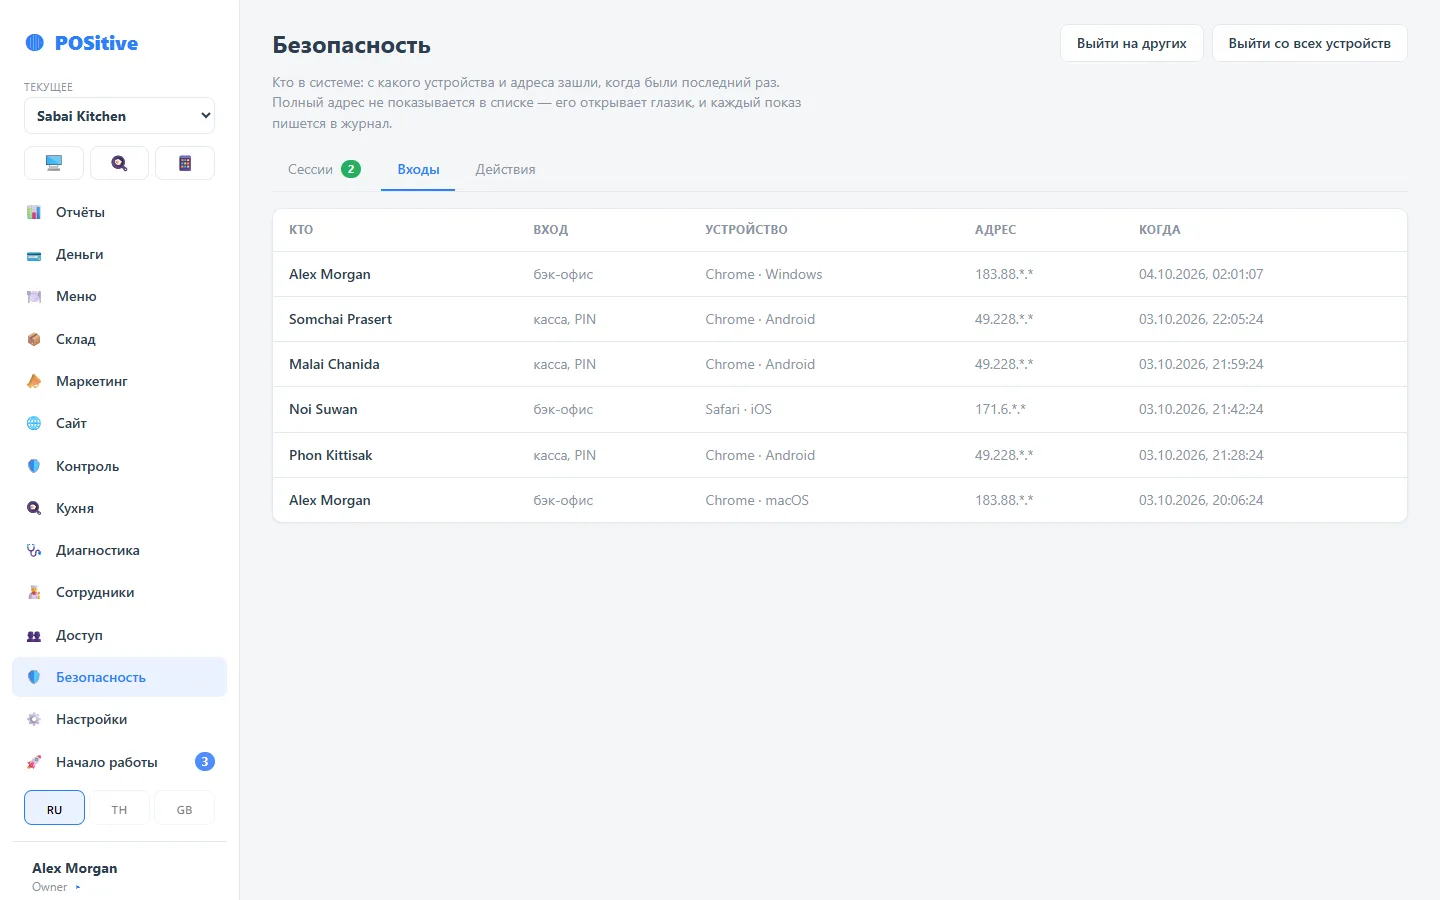1440x900 pixels.
Task: Switch interface language to RU
Action: click(54, 809)
